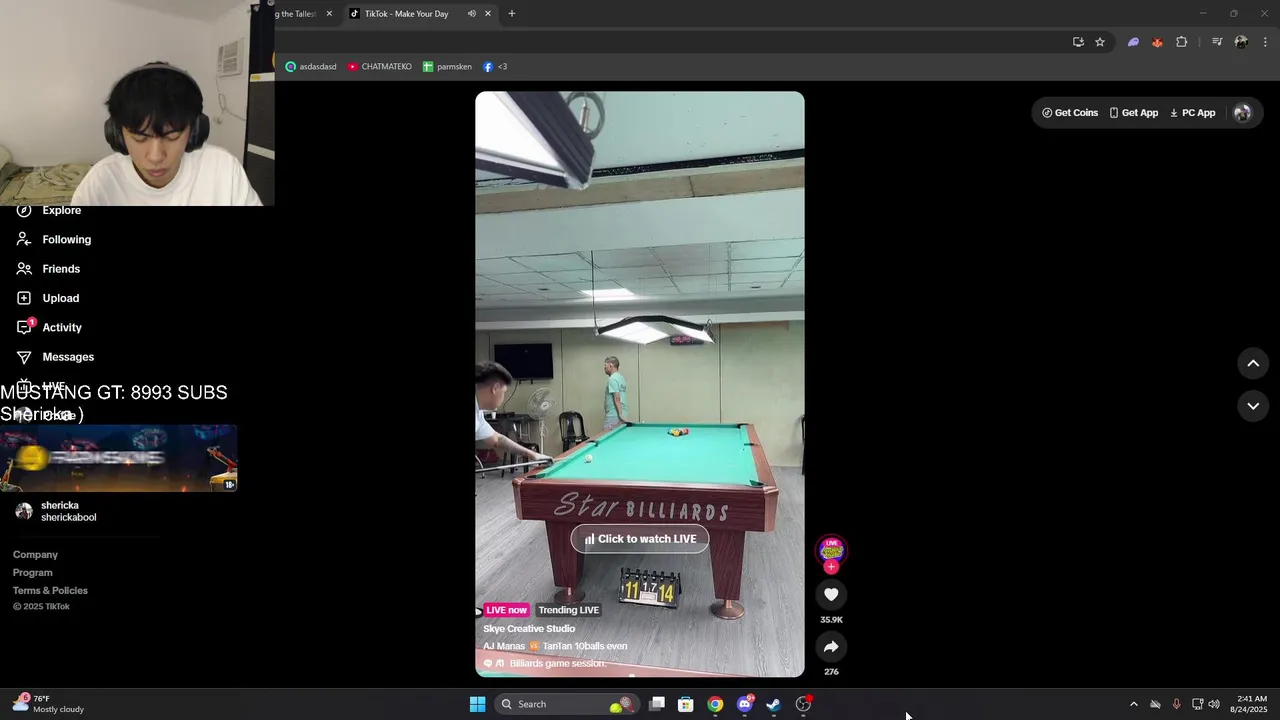Open the Program footer link
This screenshot has width=1280, height=720.
[x=32, y=573]
